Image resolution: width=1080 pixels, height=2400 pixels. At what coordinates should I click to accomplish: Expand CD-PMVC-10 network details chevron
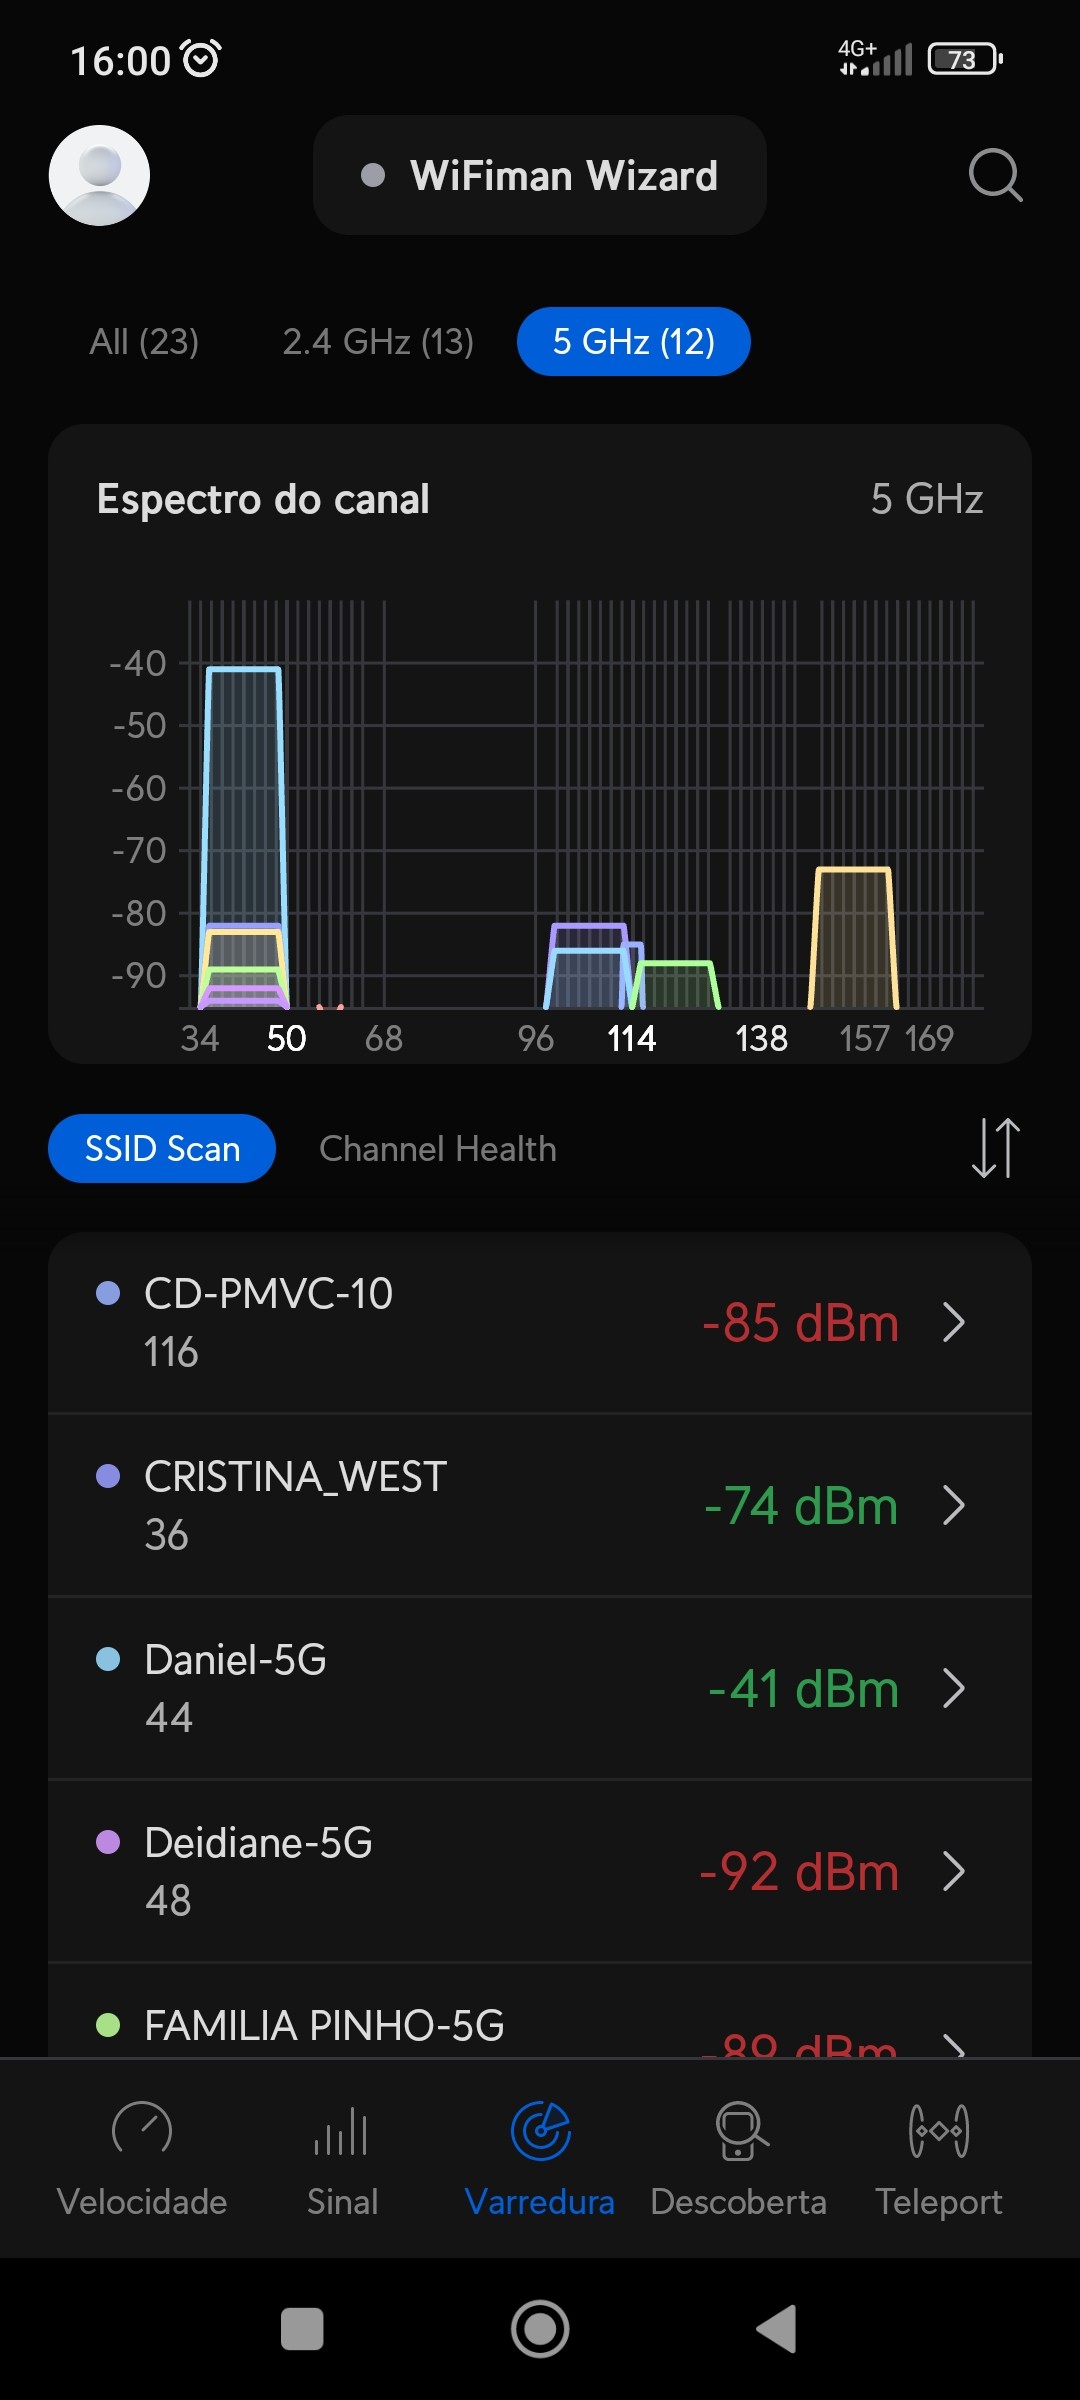coord(955,1322)
